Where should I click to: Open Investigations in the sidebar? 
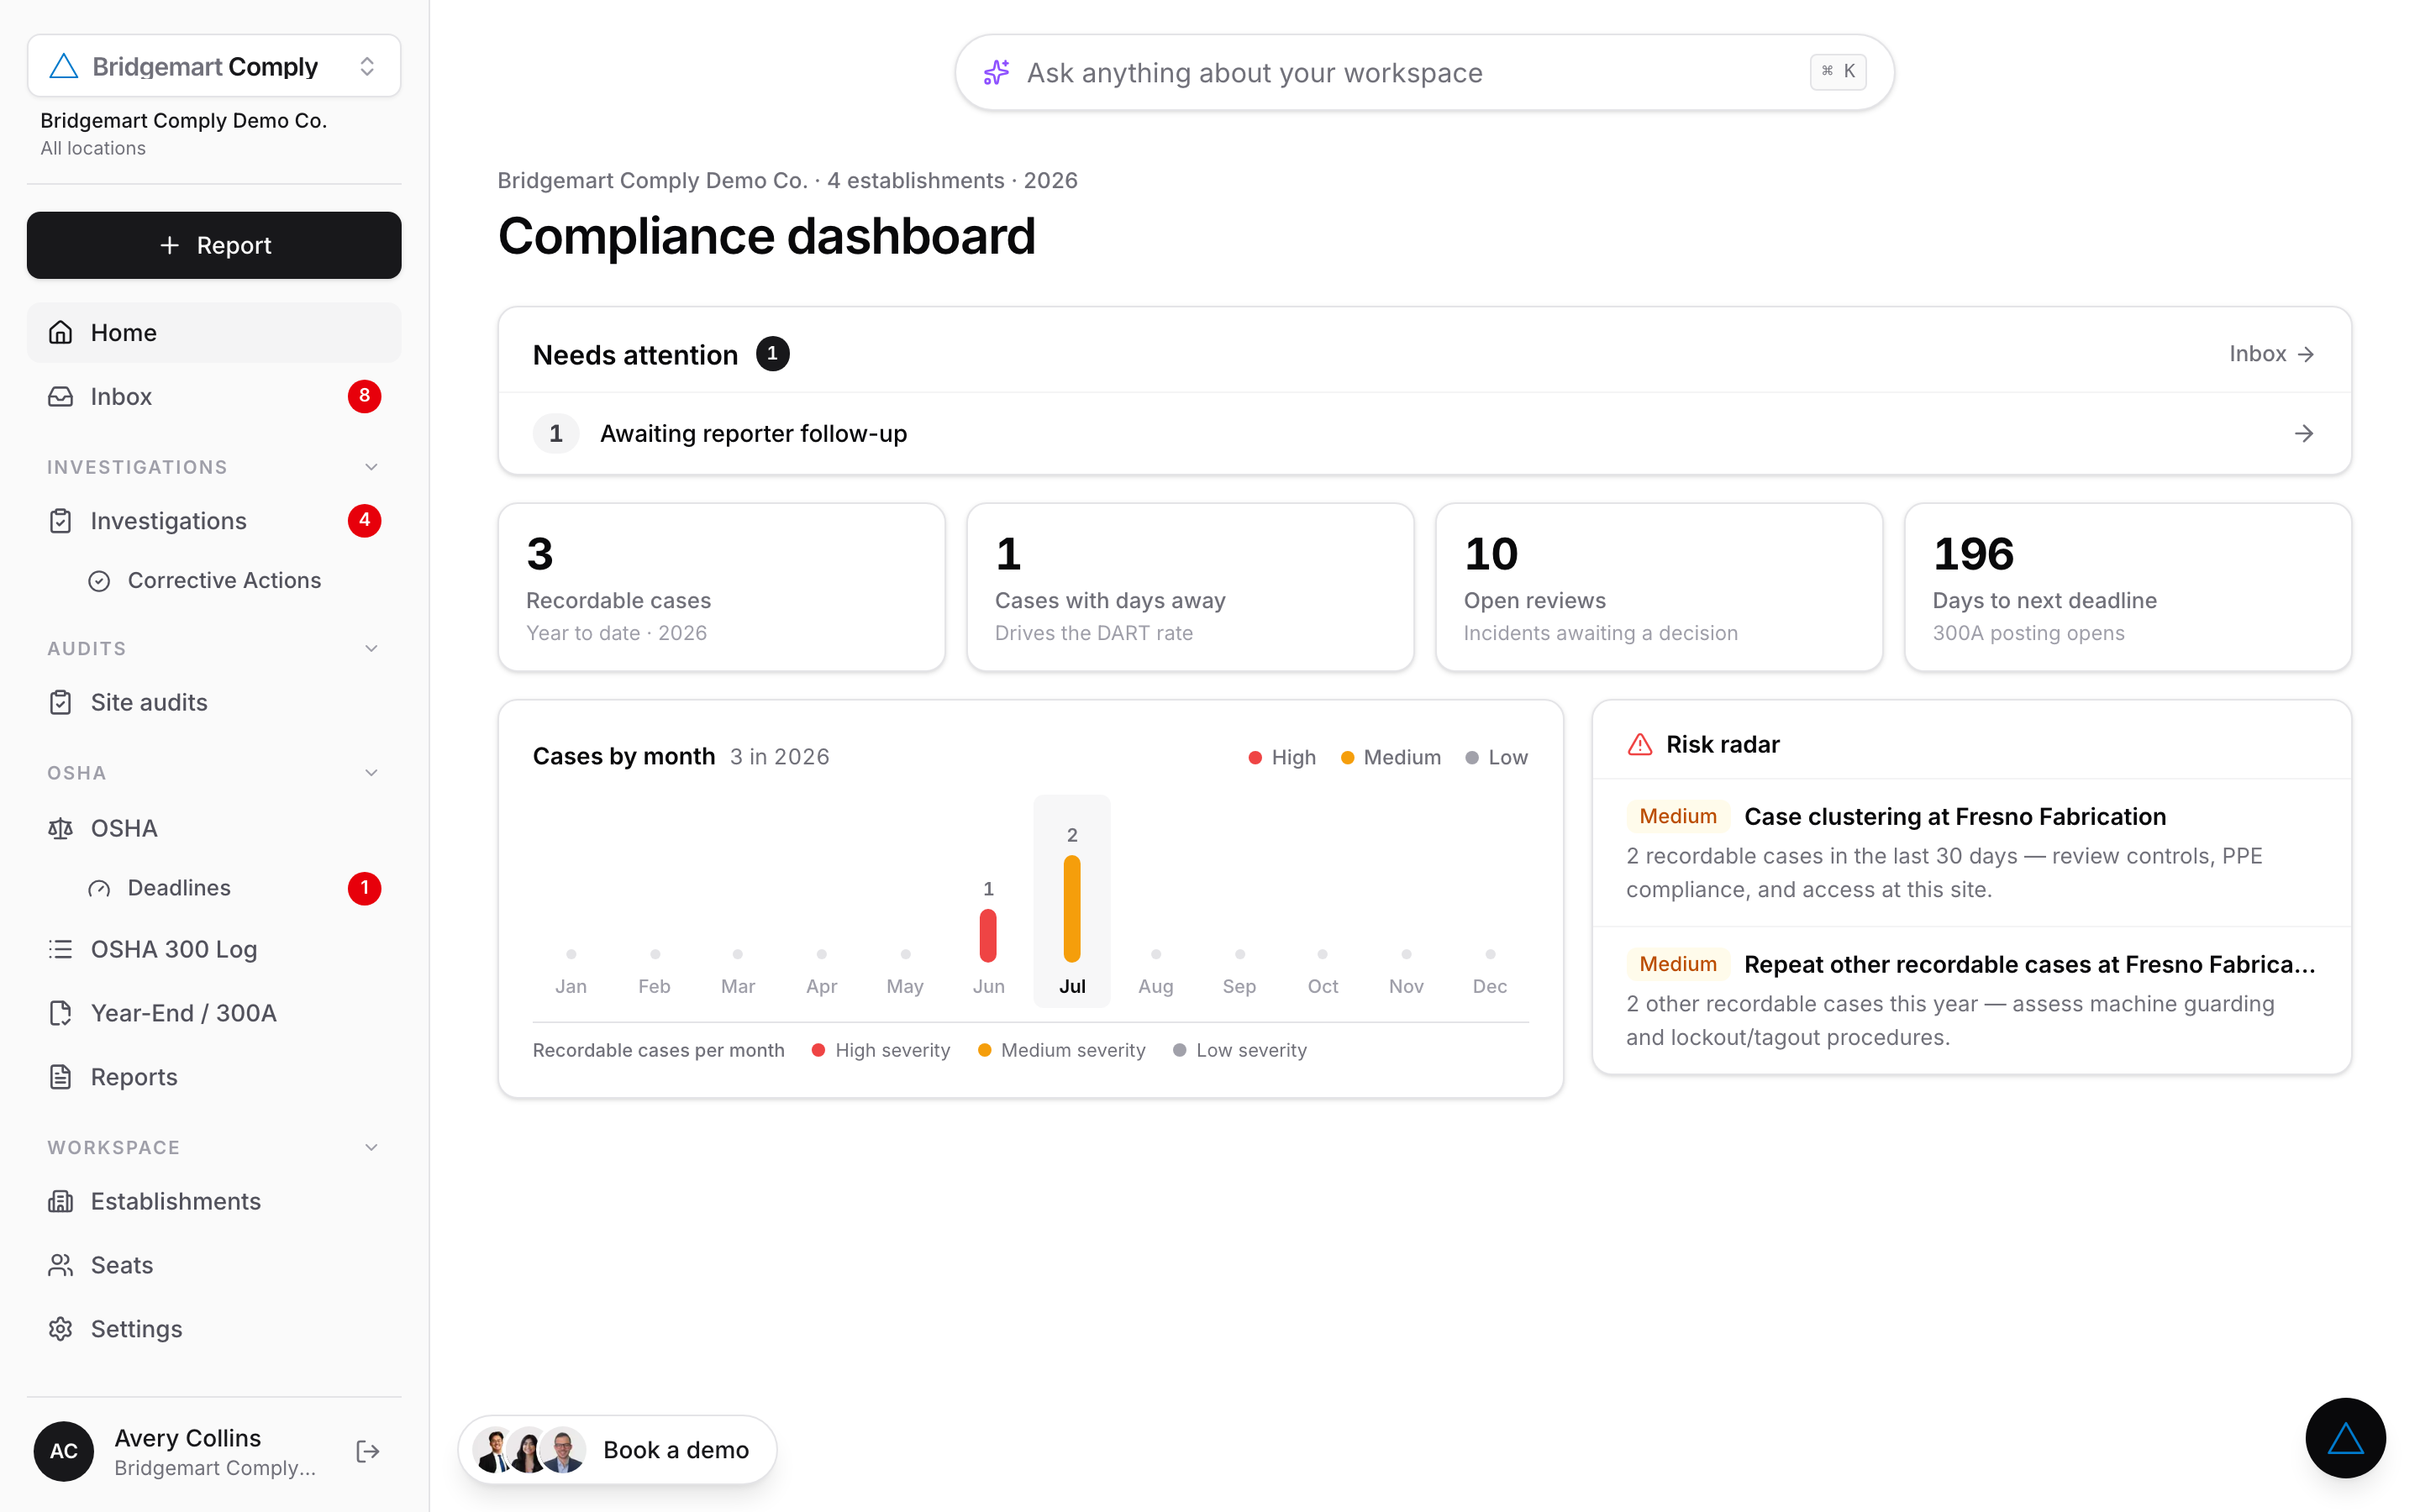tap(214, 521)
